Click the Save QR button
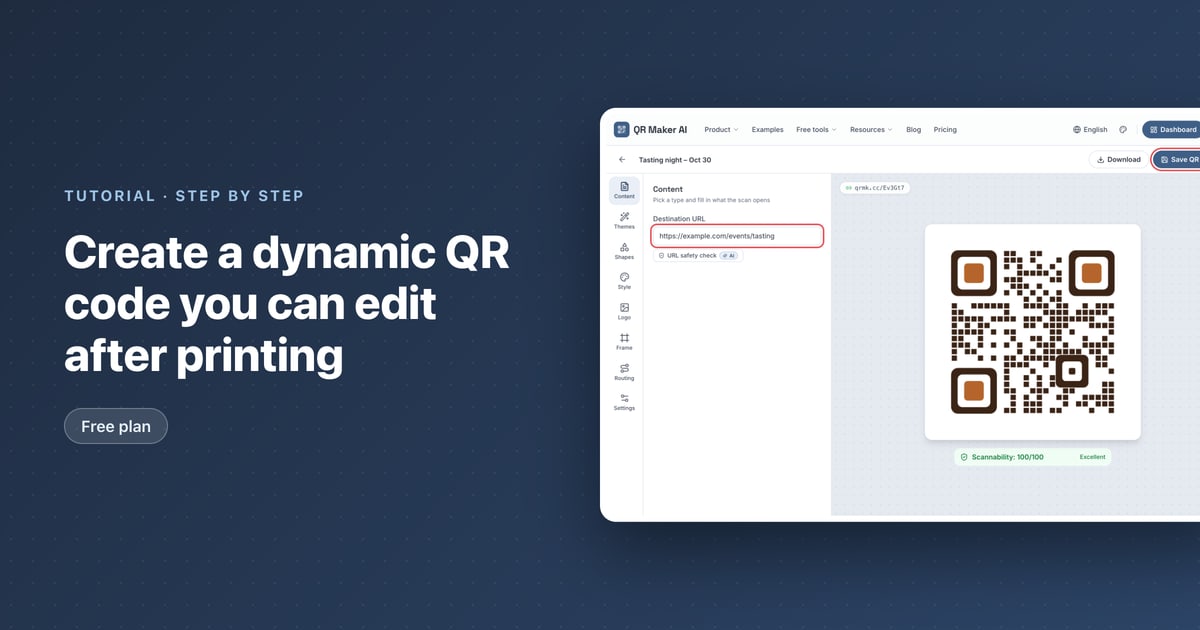The image size is (1200, 630). click(1178, 159)
